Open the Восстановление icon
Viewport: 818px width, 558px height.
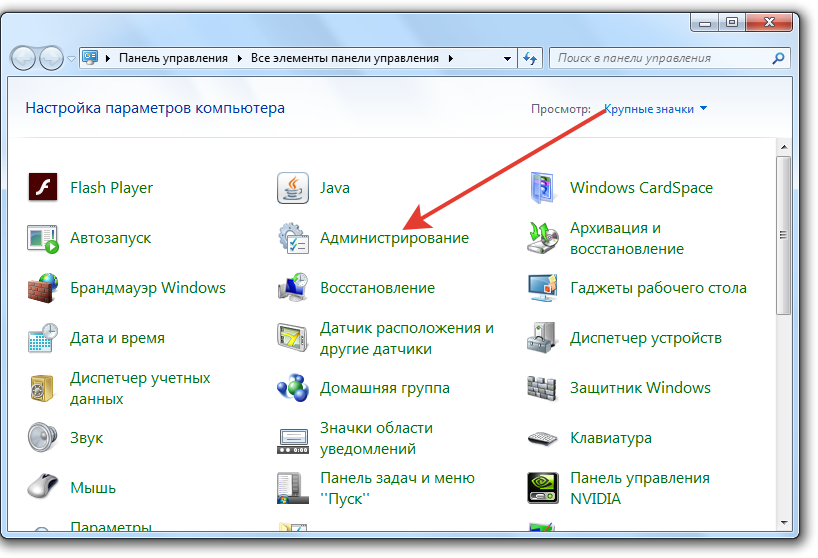click(x=293, y=287)
